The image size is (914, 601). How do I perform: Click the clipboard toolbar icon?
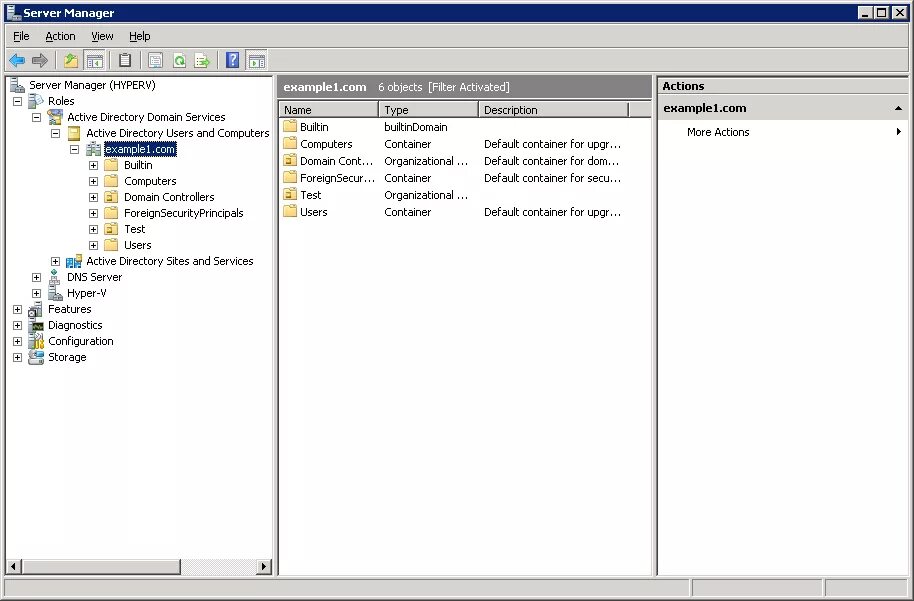coord(125,60)
